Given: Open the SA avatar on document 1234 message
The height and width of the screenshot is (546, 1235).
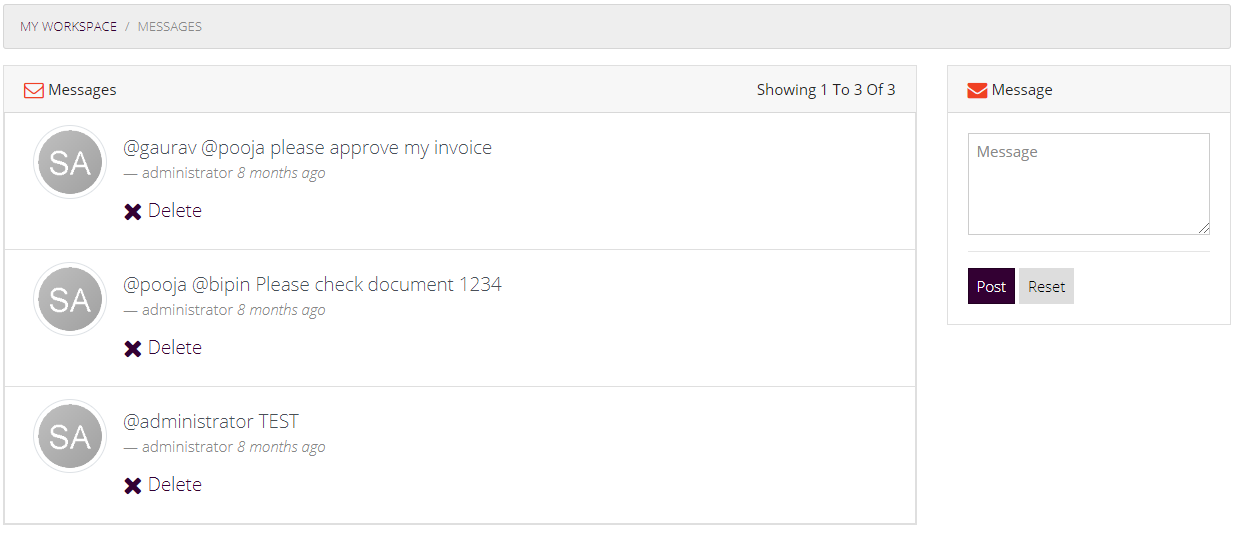Looking at the screenshot, I should [70, 299].
